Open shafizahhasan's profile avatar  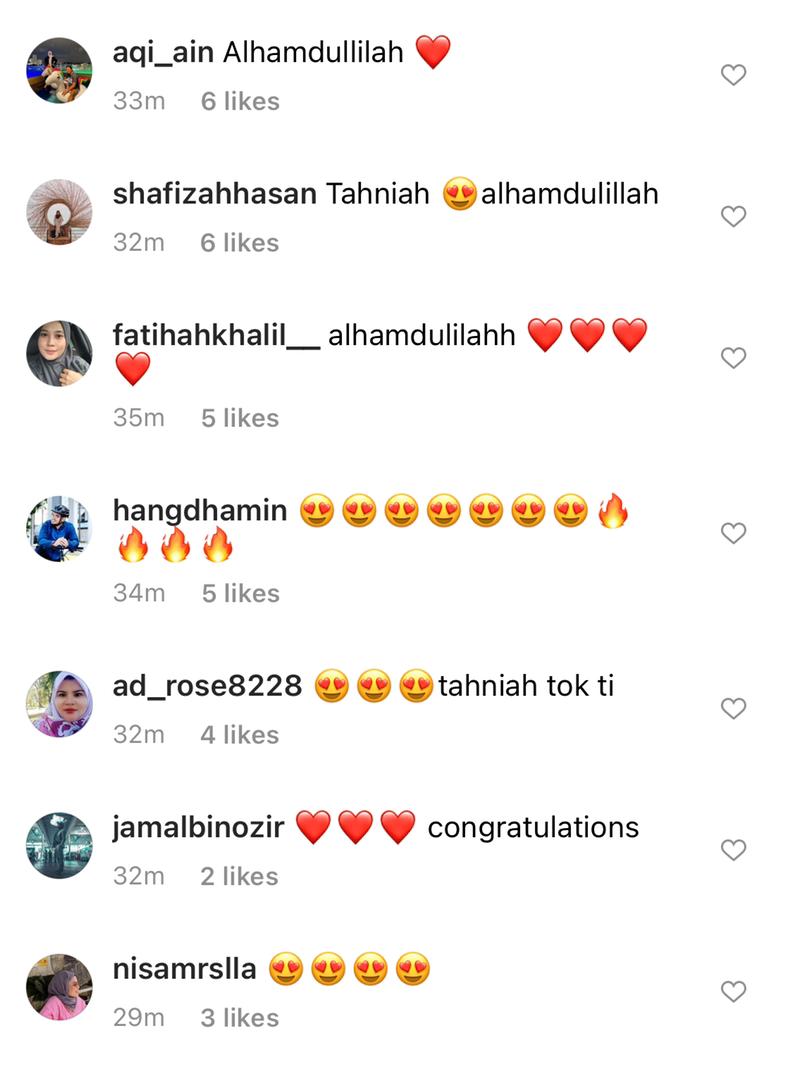pyautogui.click(x=59, y=212)
